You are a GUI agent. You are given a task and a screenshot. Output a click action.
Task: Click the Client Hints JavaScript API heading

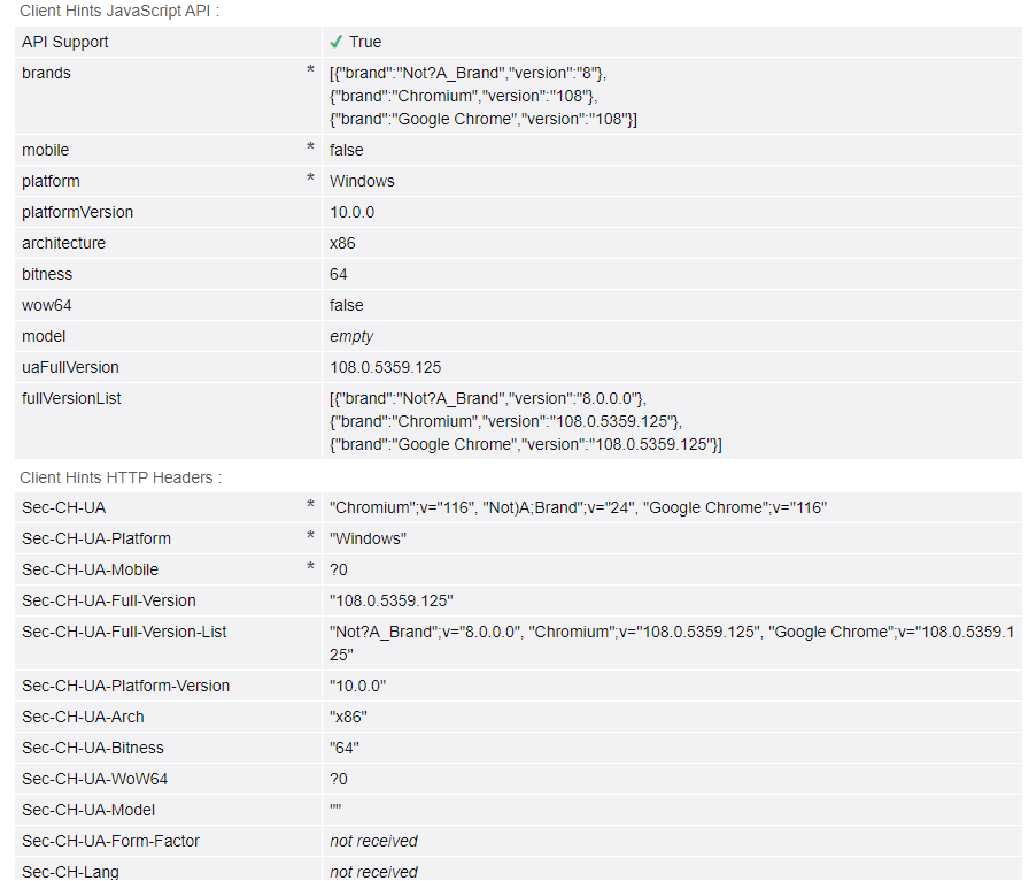[119, 11]
